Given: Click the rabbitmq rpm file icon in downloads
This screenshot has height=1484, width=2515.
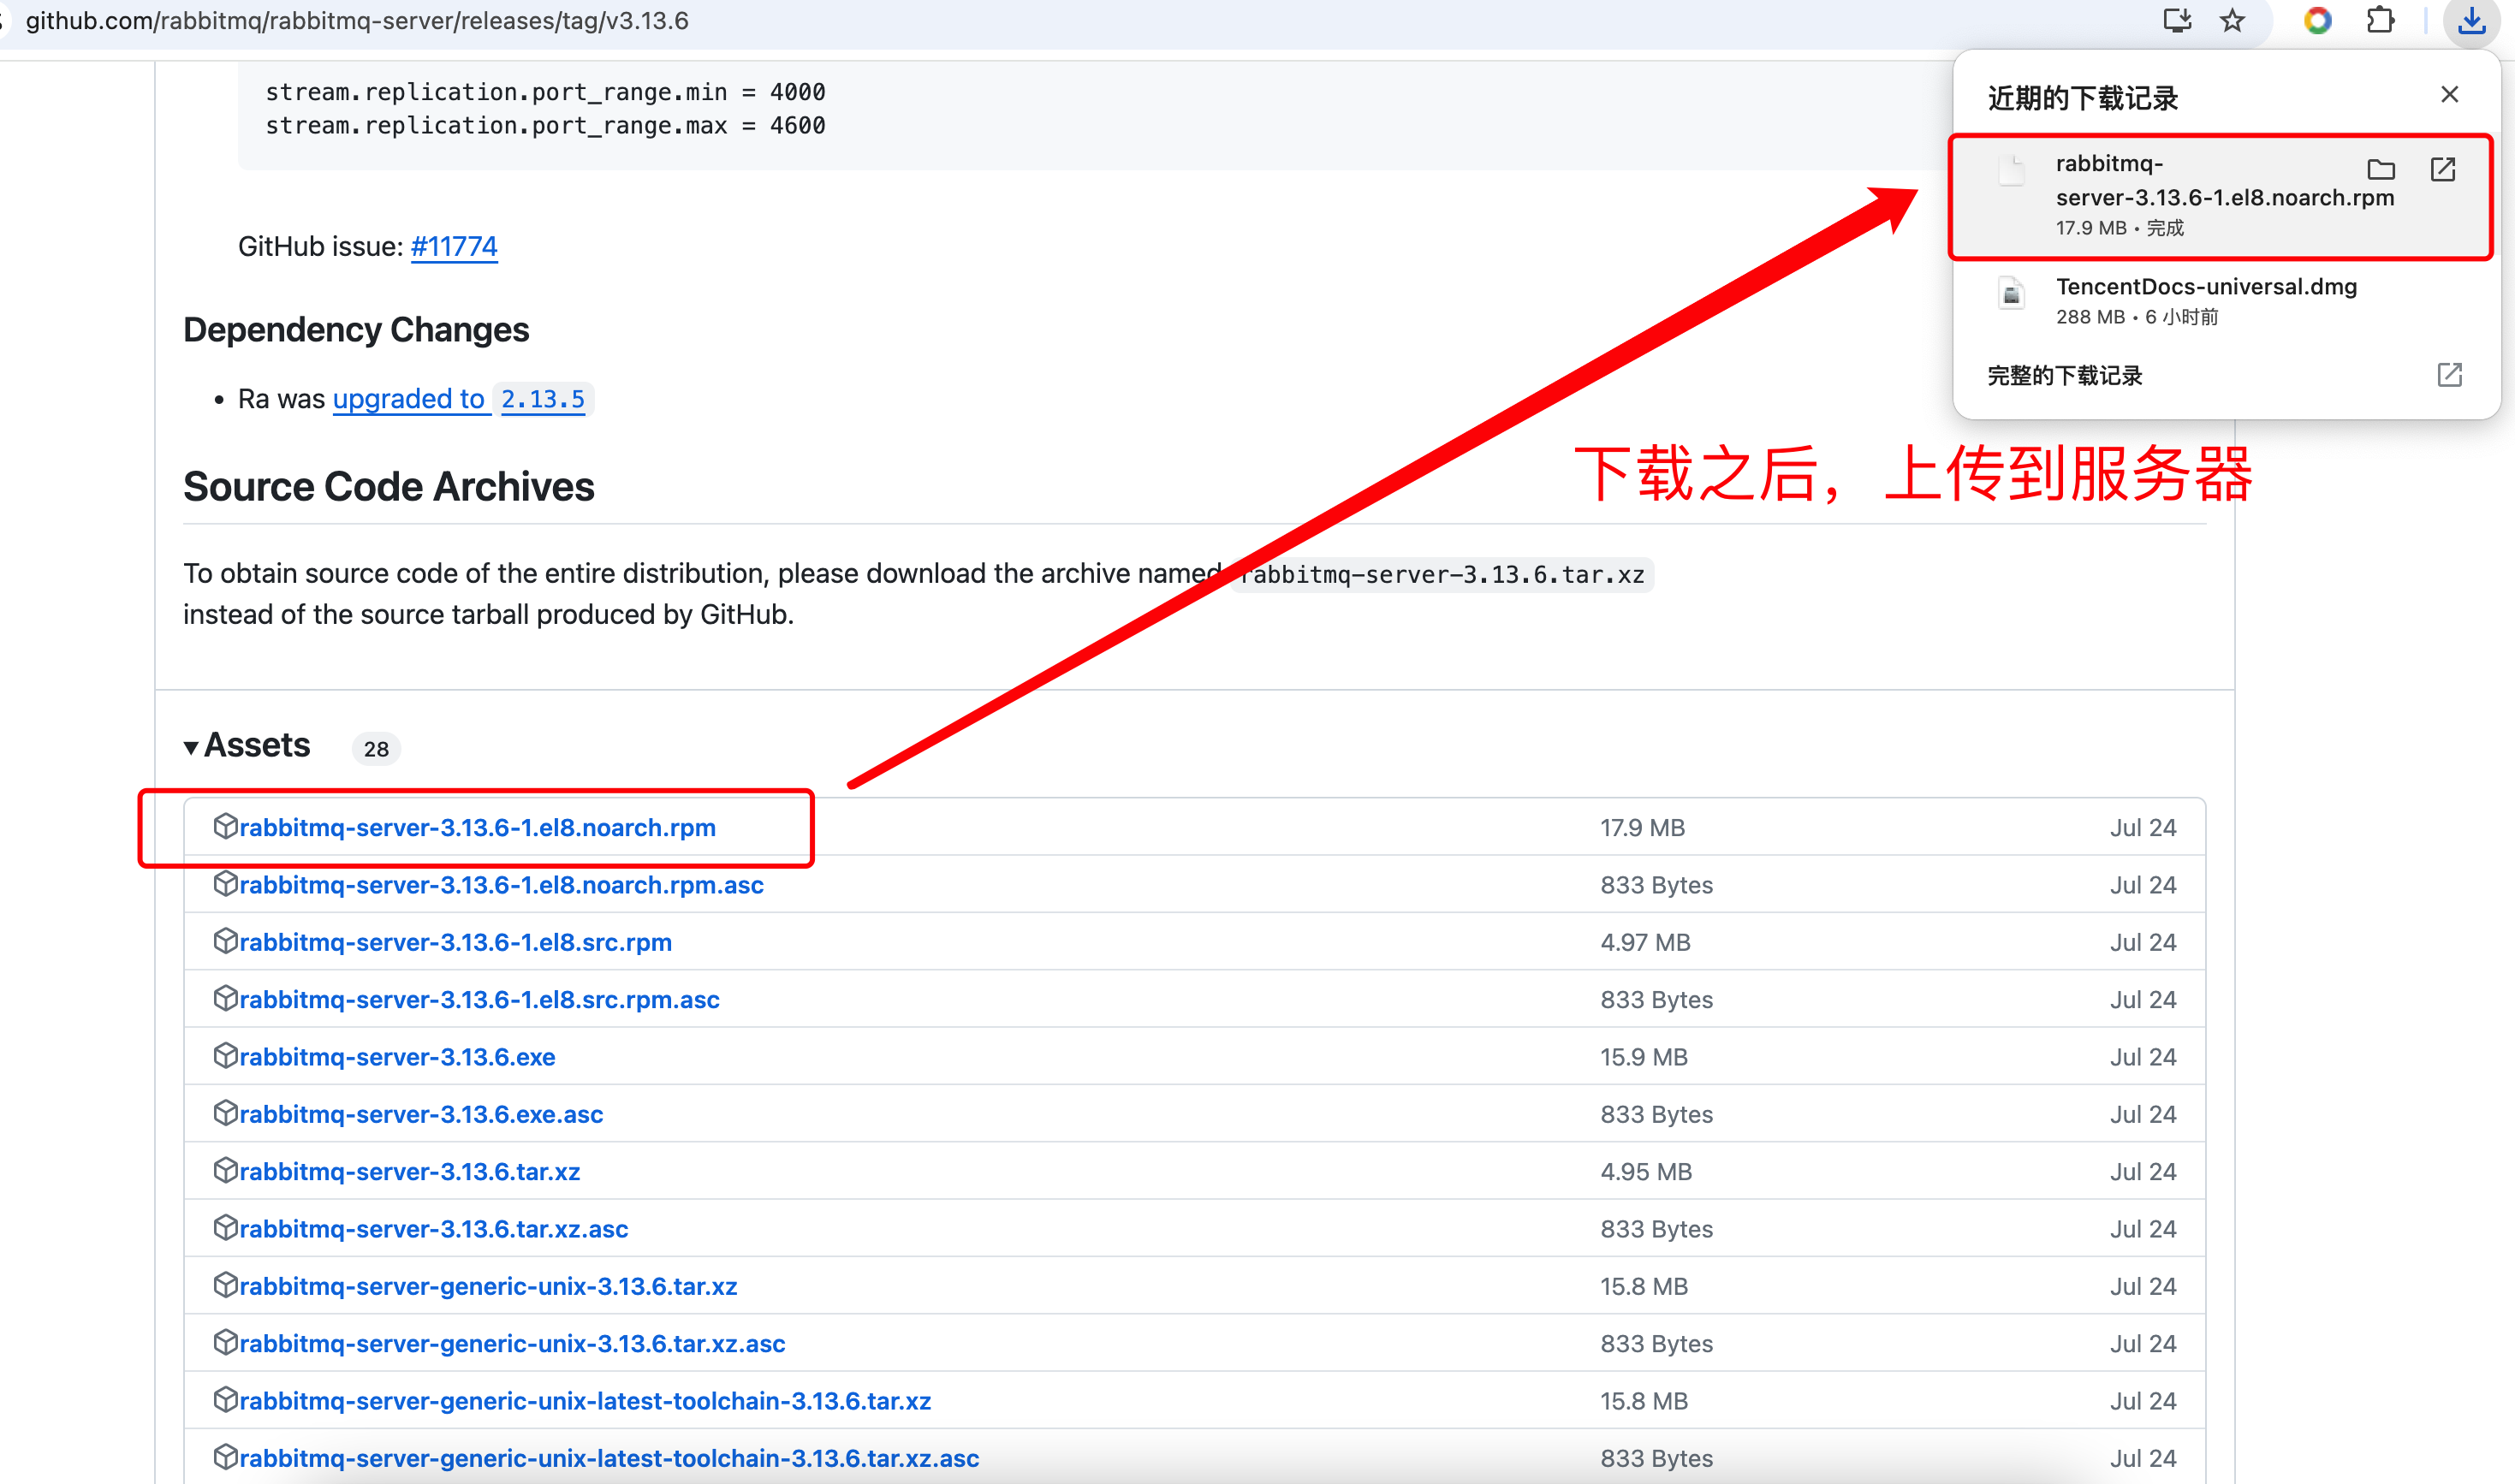Looking at the screenshot, I should pos(2011,170).
